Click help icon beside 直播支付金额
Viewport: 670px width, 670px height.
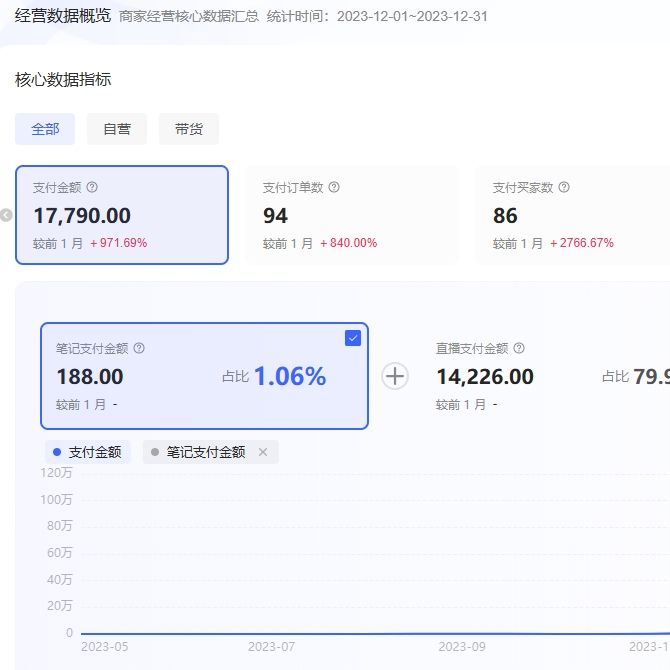tap(519, 348)
